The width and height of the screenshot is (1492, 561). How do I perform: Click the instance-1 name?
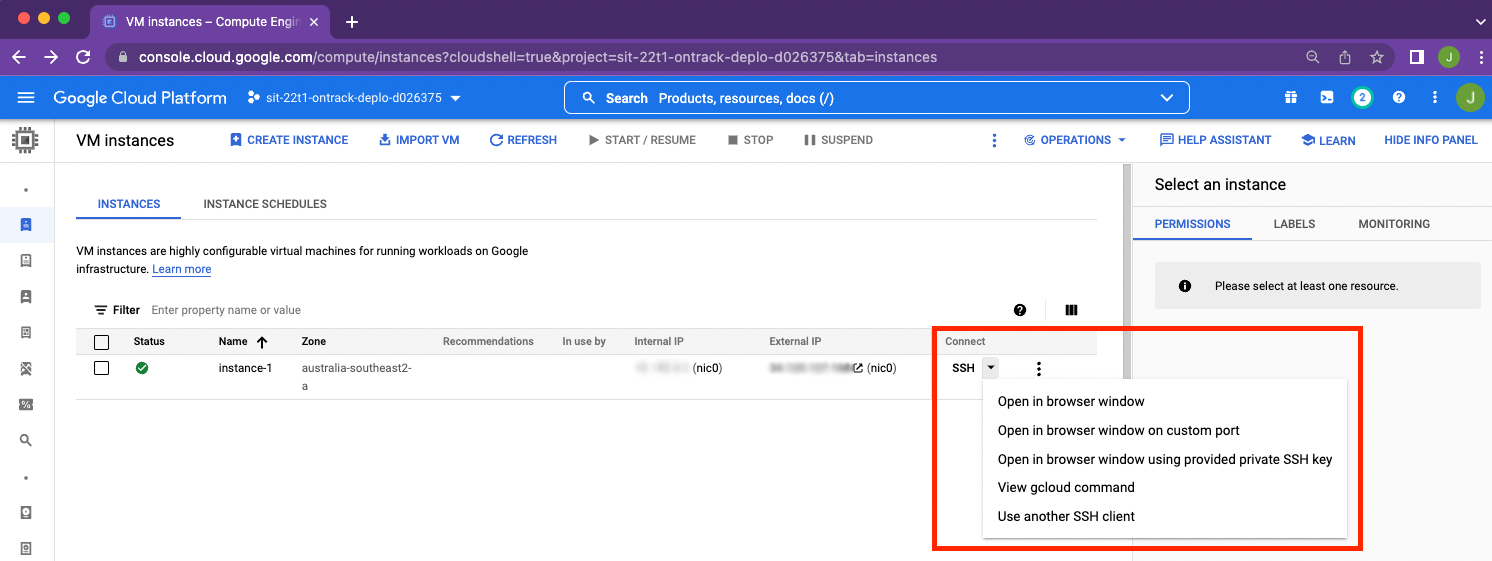(x=245, y=368)
